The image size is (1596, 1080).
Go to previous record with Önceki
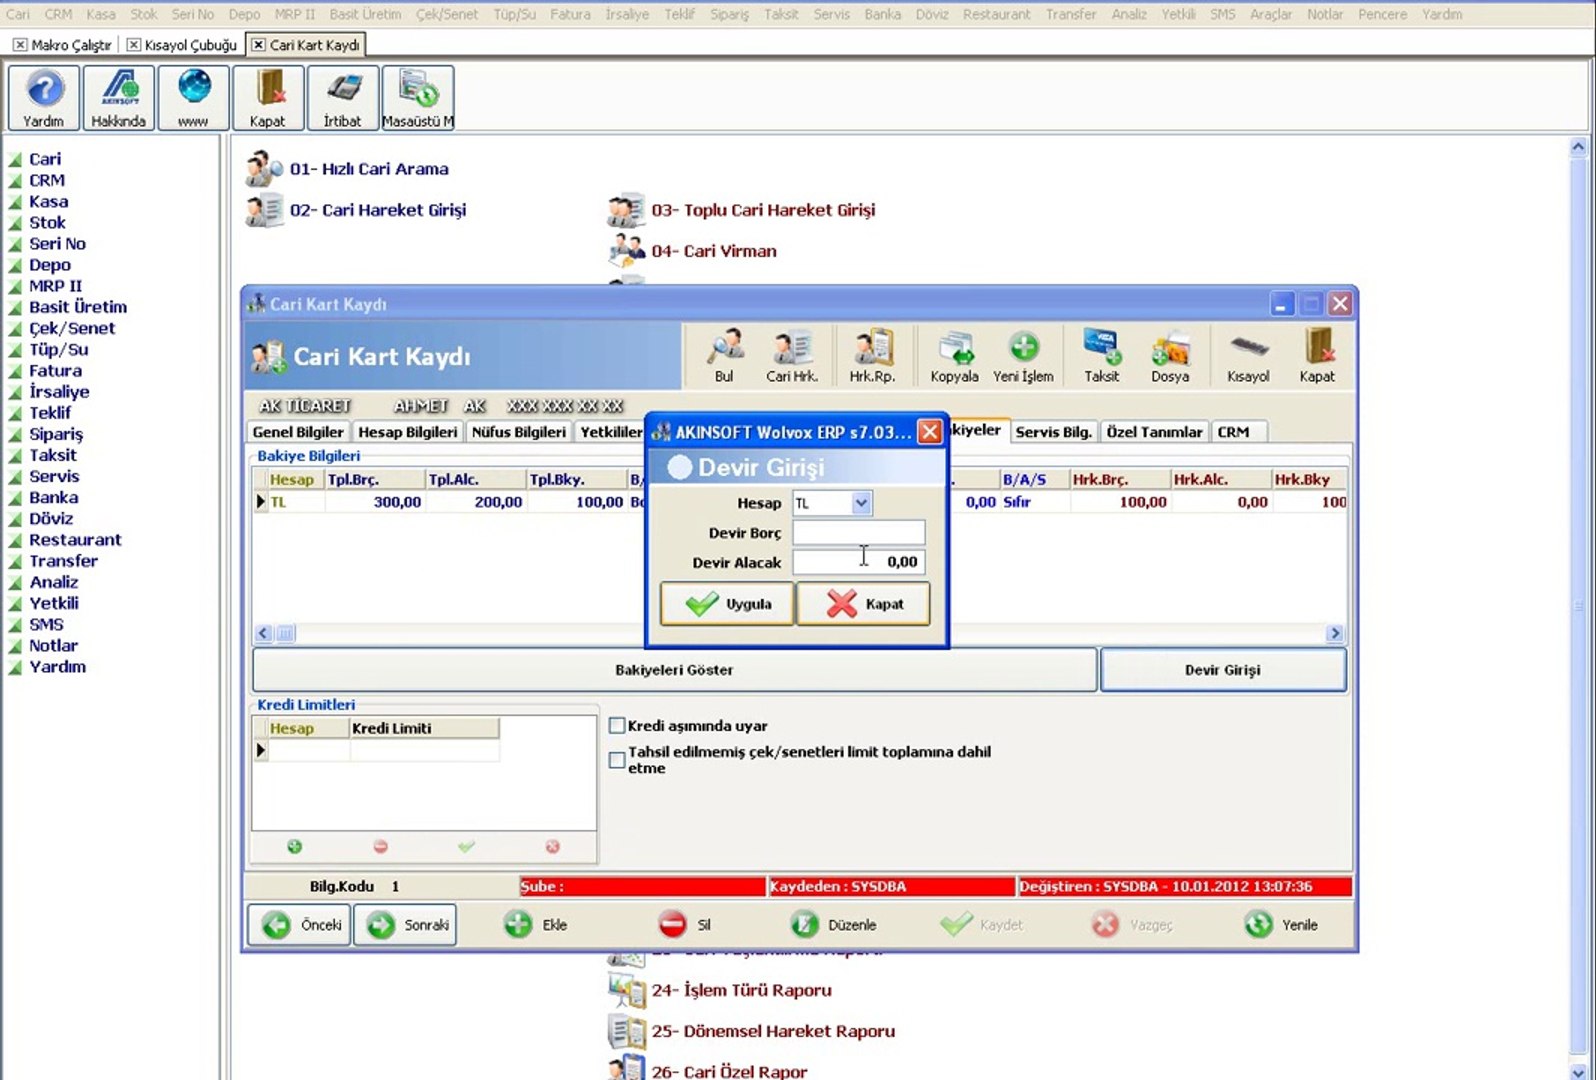pyautogui.click(x=300, y=925)
